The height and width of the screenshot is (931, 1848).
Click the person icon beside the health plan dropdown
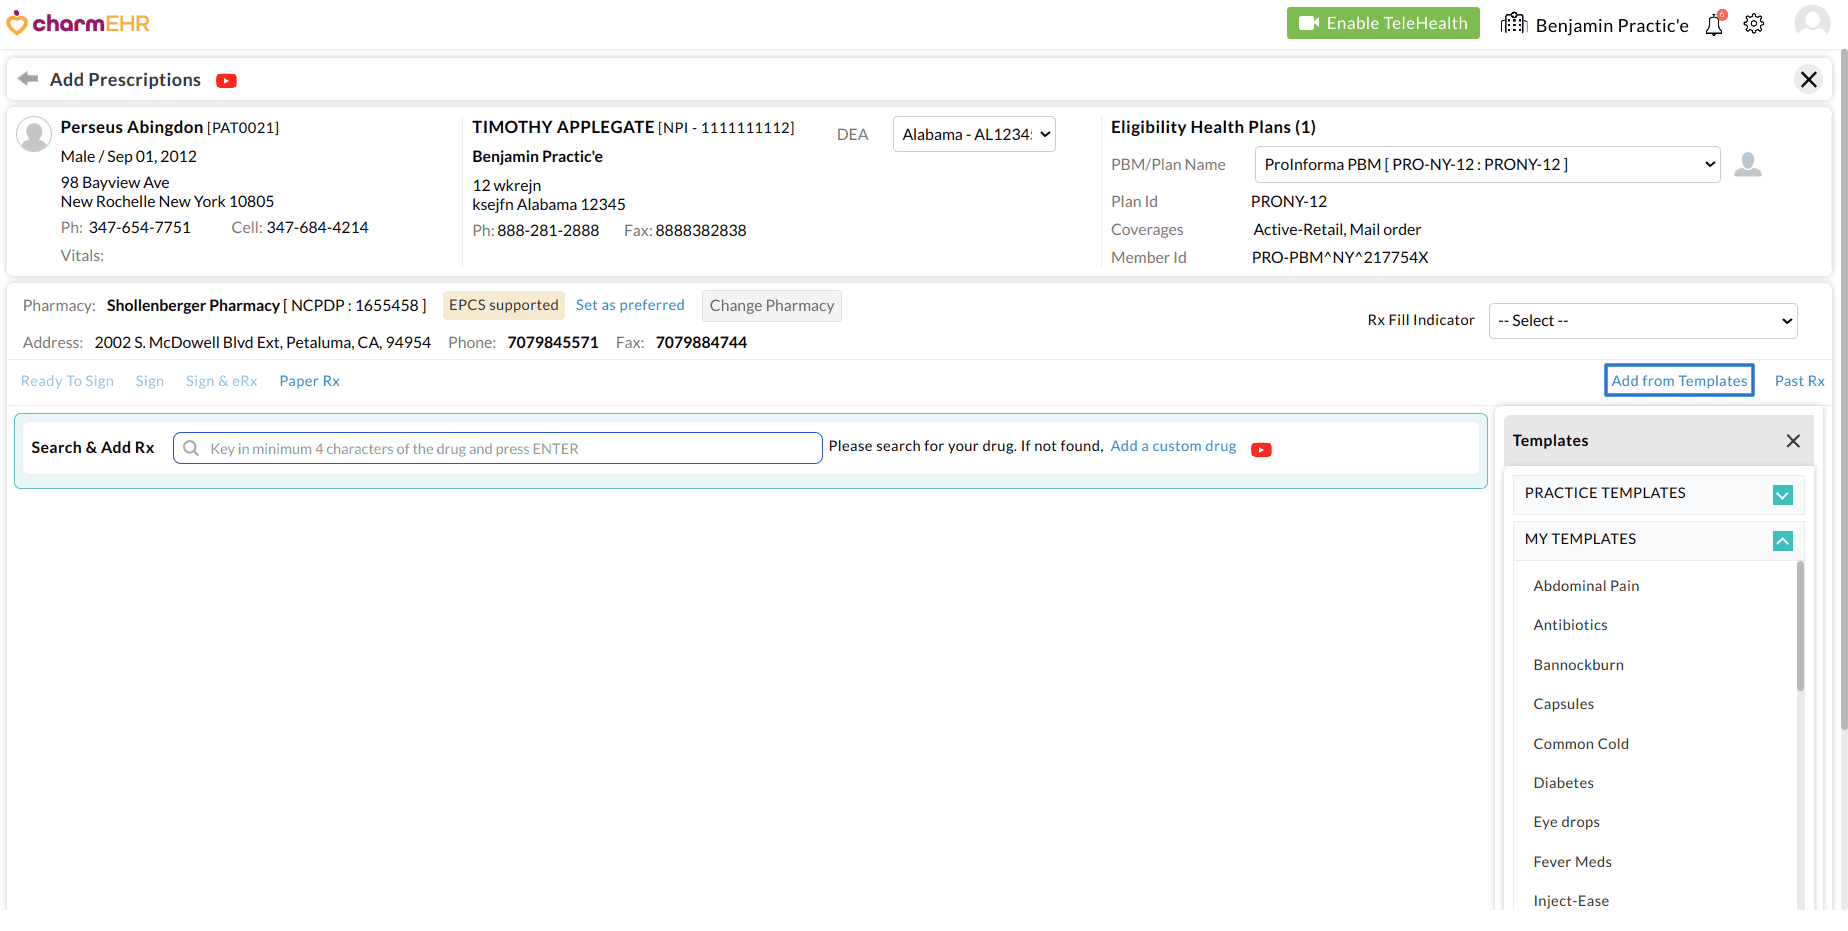click(x=1748, y=164)
